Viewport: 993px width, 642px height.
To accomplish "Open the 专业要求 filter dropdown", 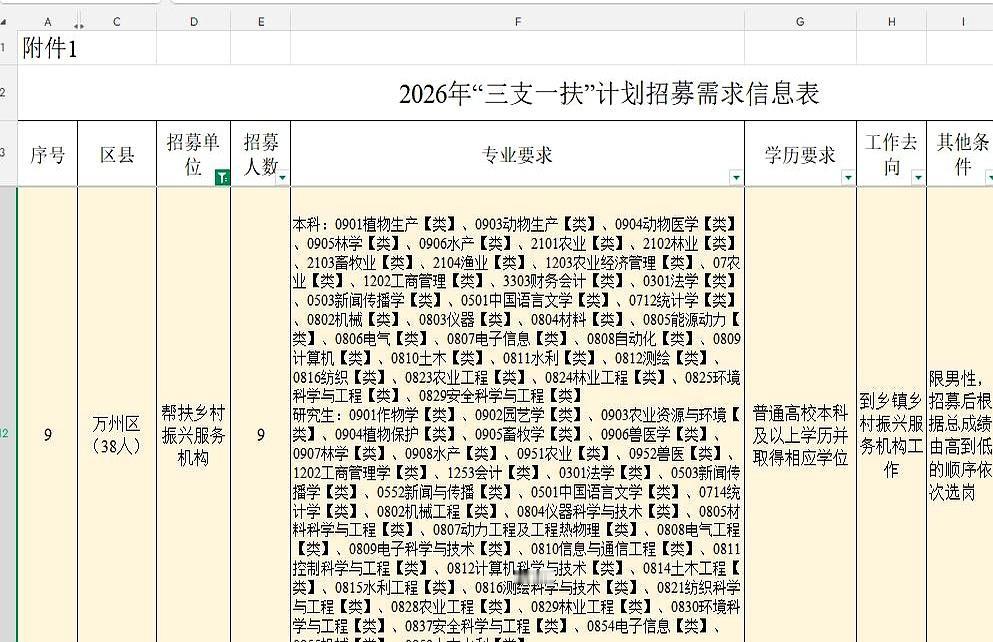I will click(x=734, y=177).
